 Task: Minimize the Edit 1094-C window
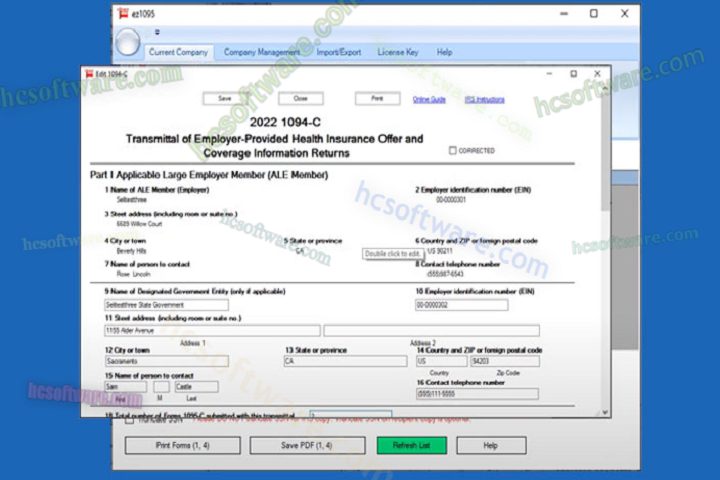click(549, 73)
